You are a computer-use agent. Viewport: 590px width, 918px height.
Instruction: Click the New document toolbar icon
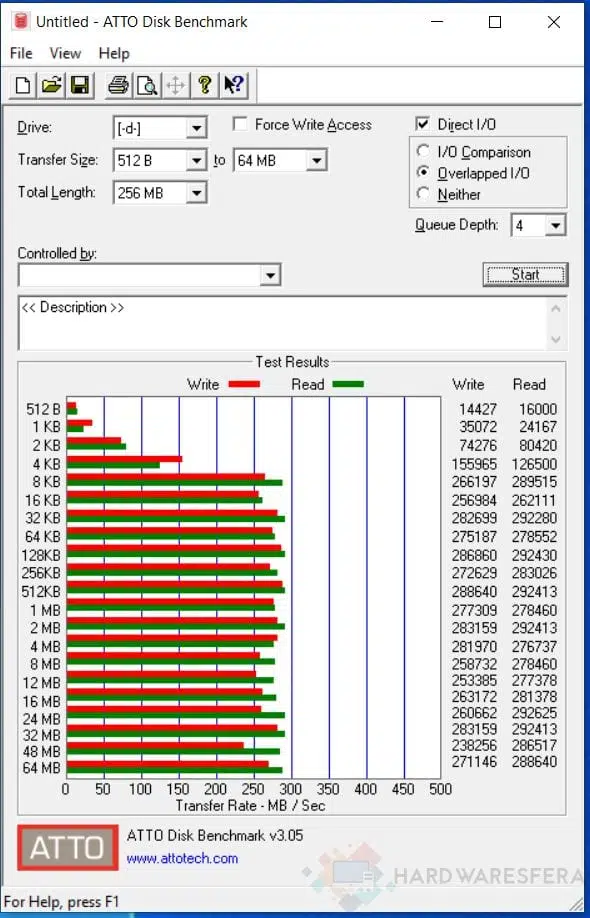point(23,85)
